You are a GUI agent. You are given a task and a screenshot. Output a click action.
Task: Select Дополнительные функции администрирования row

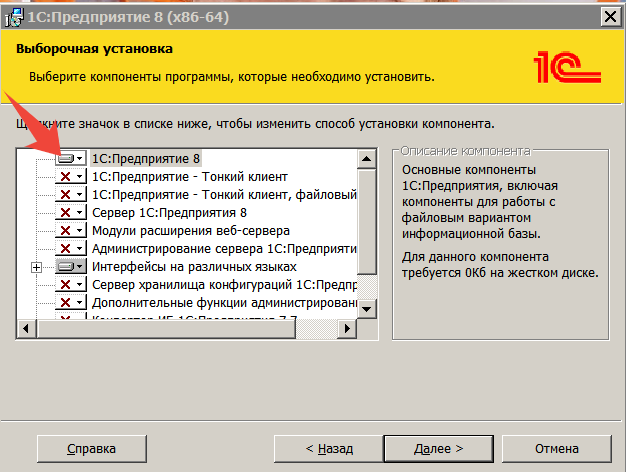click(224, 302)
